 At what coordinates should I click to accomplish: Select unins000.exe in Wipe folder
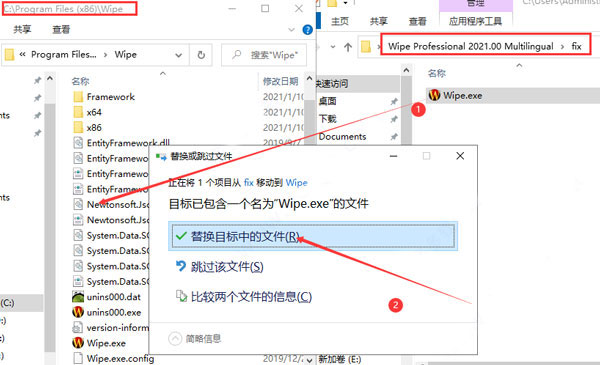[107, 312]
